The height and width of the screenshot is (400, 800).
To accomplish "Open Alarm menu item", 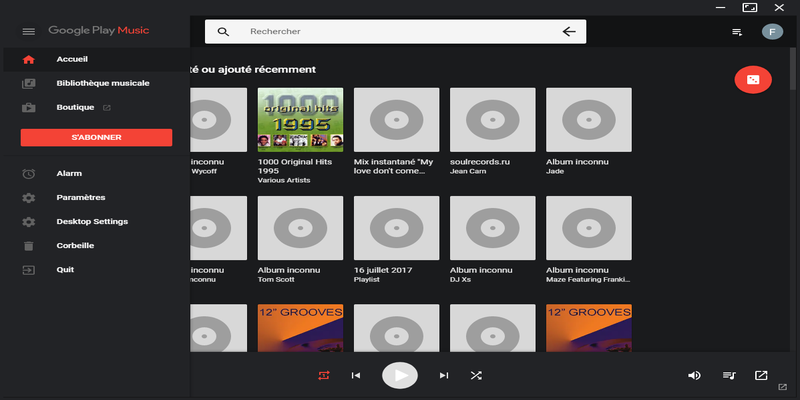I will point(96,173).
